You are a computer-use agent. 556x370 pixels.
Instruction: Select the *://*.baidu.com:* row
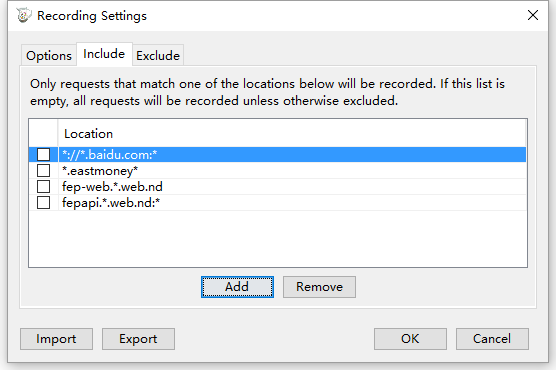[278, 155]
